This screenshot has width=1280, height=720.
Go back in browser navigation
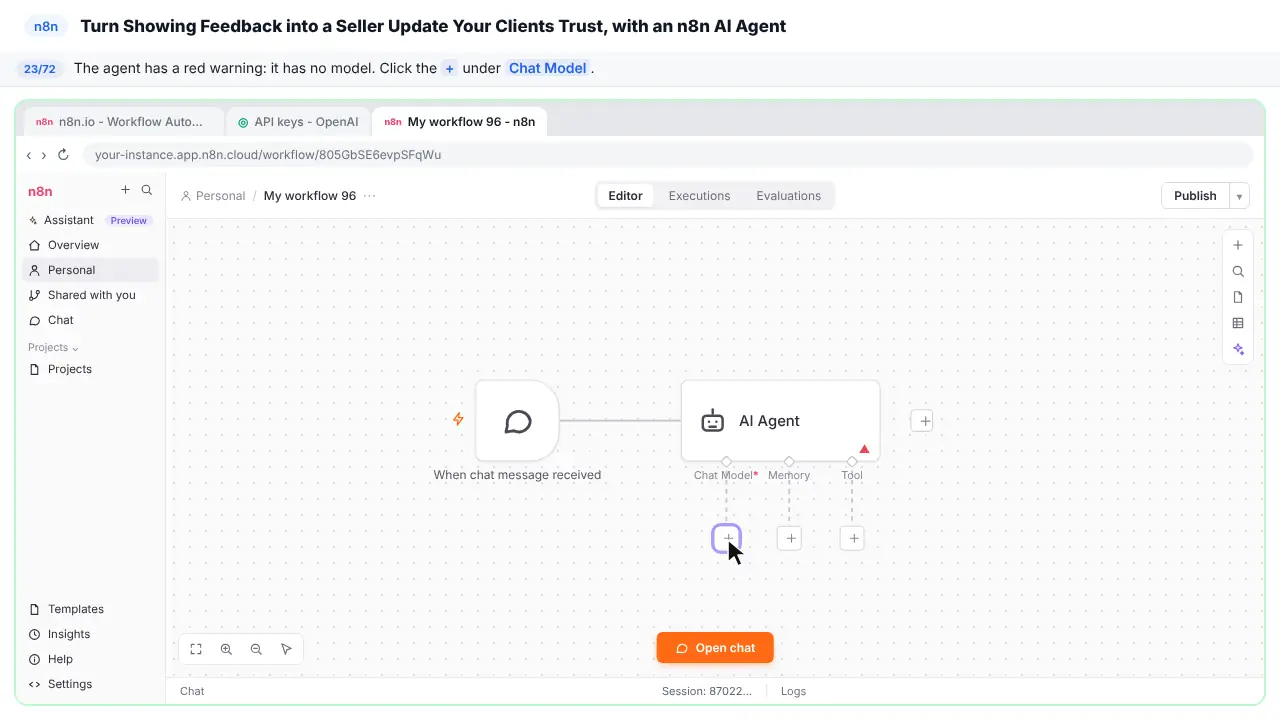[29, 155]
